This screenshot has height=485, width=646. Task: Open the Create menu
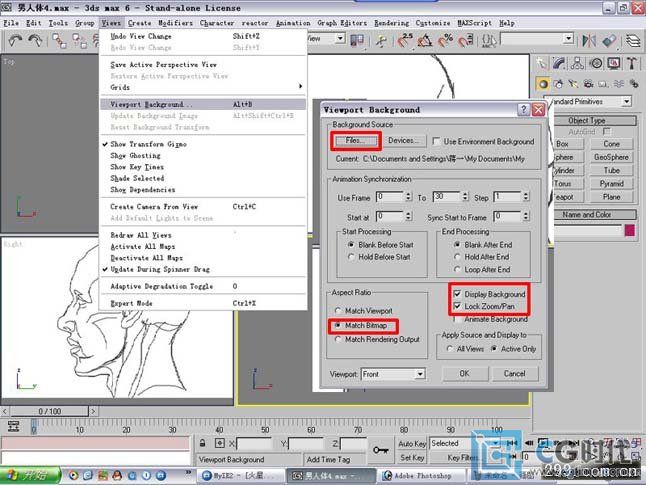tap(139, 23)
